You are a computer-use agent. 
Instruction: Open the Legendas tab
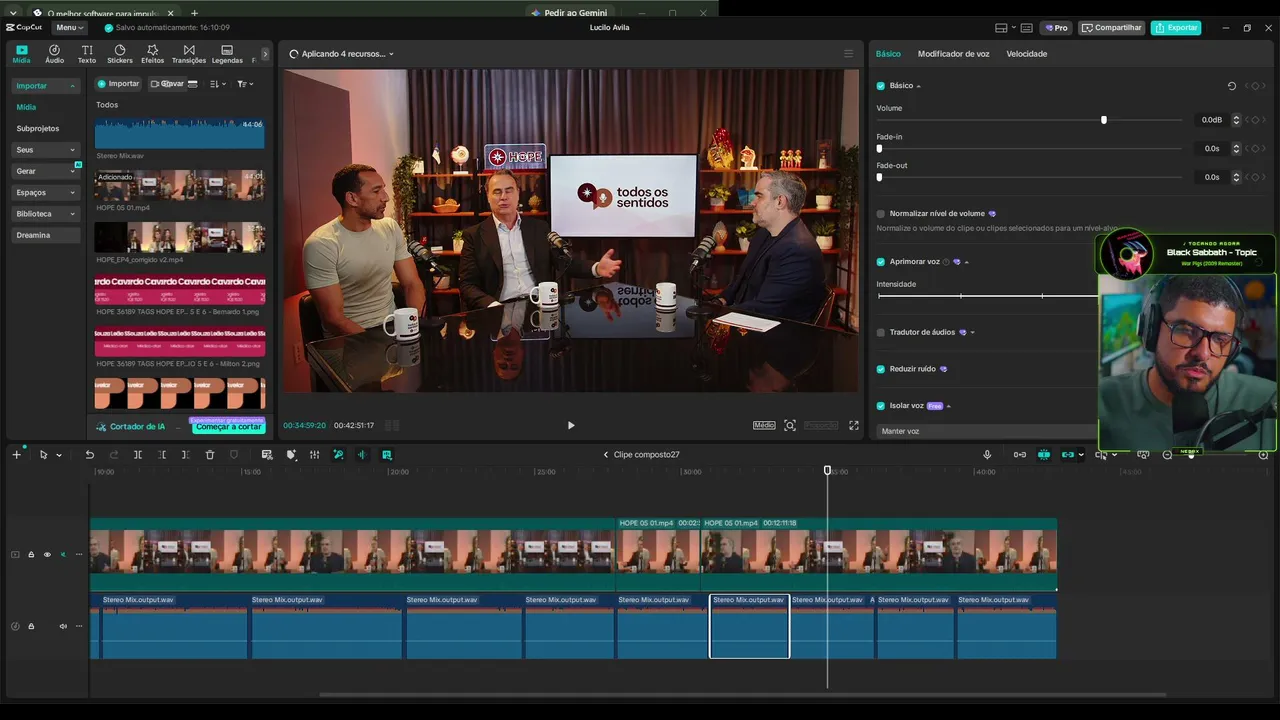pyautogui.click(x=227, y=54)
